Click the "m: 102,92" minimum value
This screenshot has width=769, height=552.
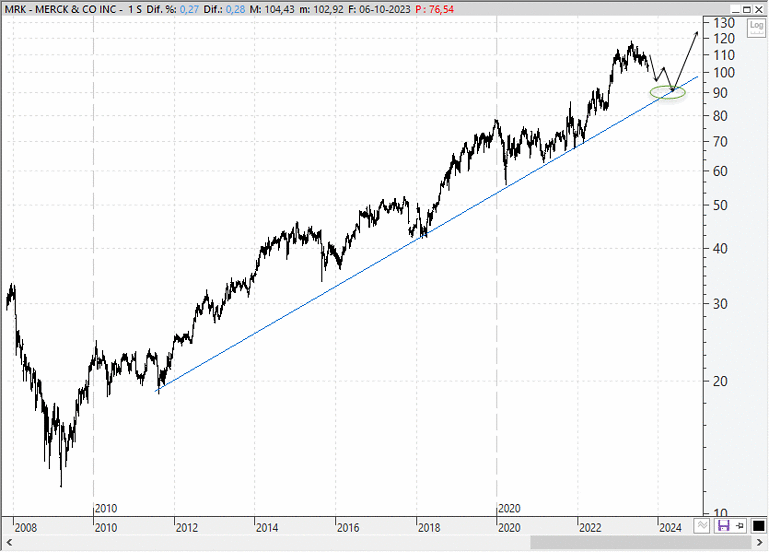point(322,9)
